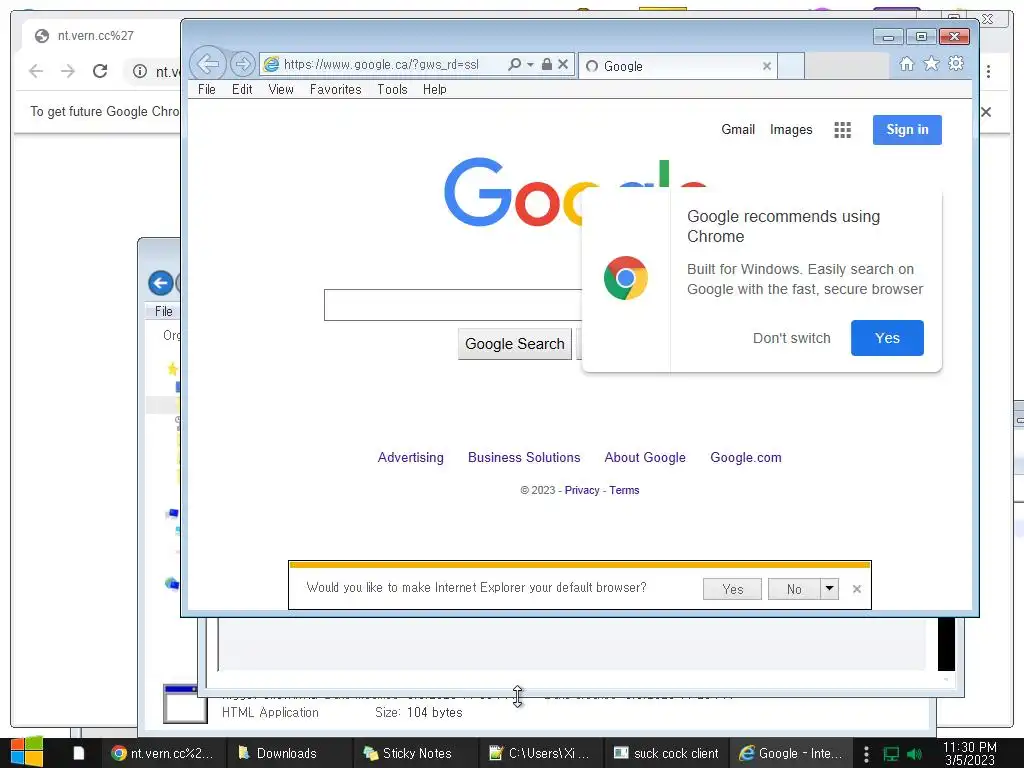Maximize the Internet Explorer window
The image size is (1024, 768).
tap(921, 37)
